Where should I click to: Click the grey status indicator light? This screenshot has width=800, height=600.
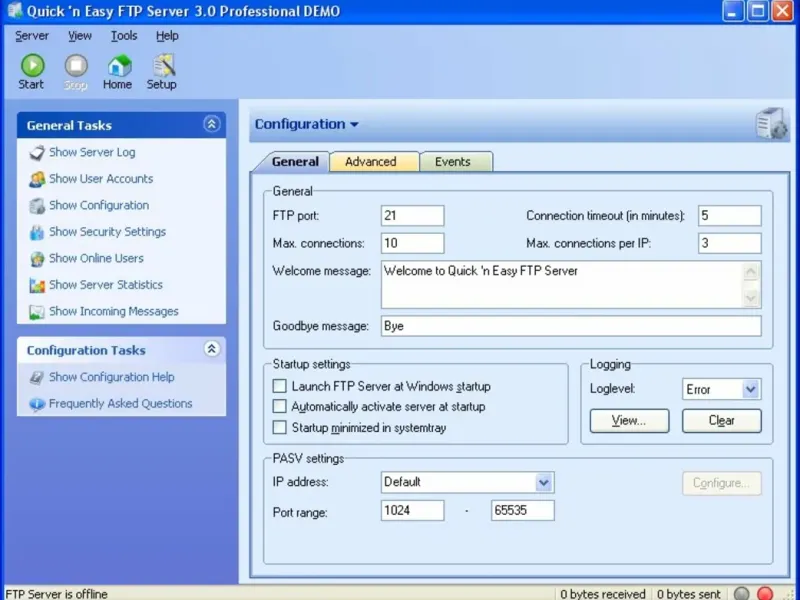742,593
